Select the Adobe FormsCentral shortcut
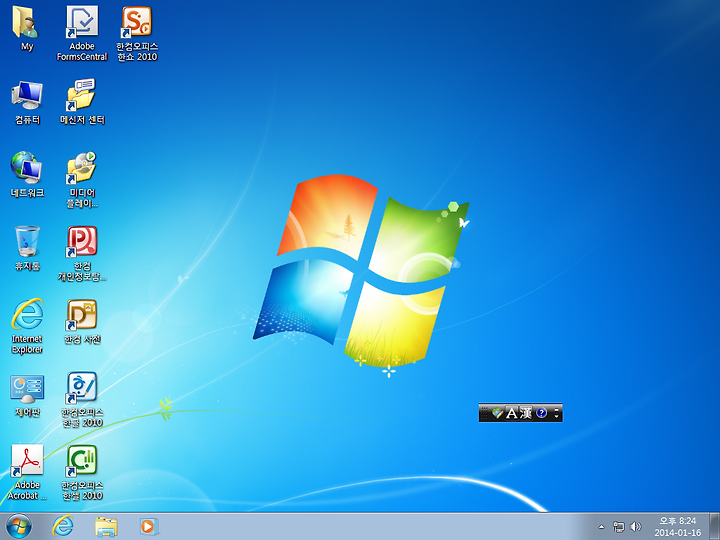This screenshot has height=540, width=720. [x=82, y=33]
